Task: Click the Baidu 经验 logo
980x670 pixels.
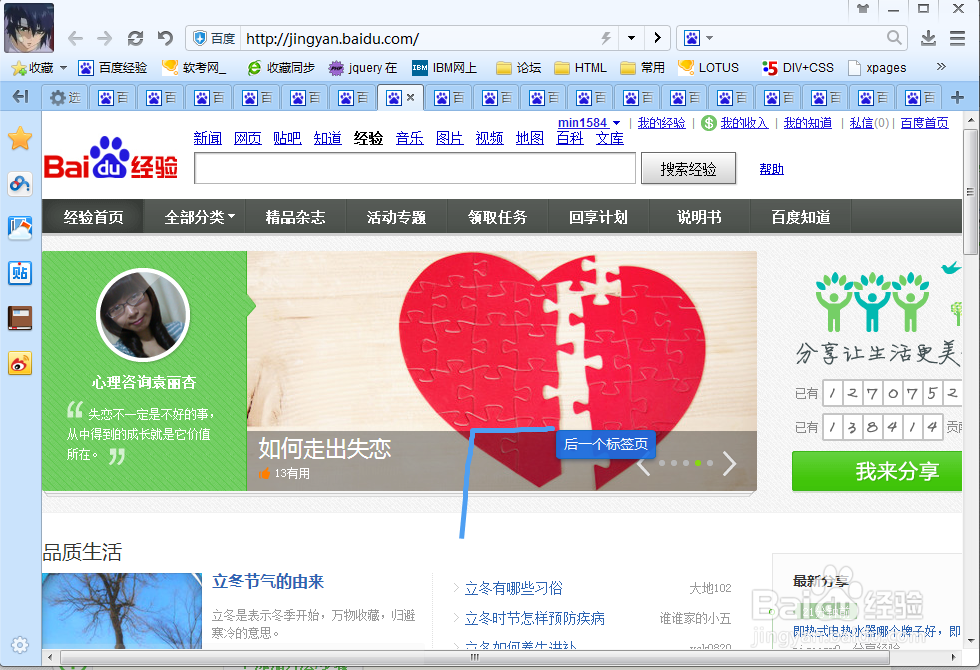Action: pos(111,159)
